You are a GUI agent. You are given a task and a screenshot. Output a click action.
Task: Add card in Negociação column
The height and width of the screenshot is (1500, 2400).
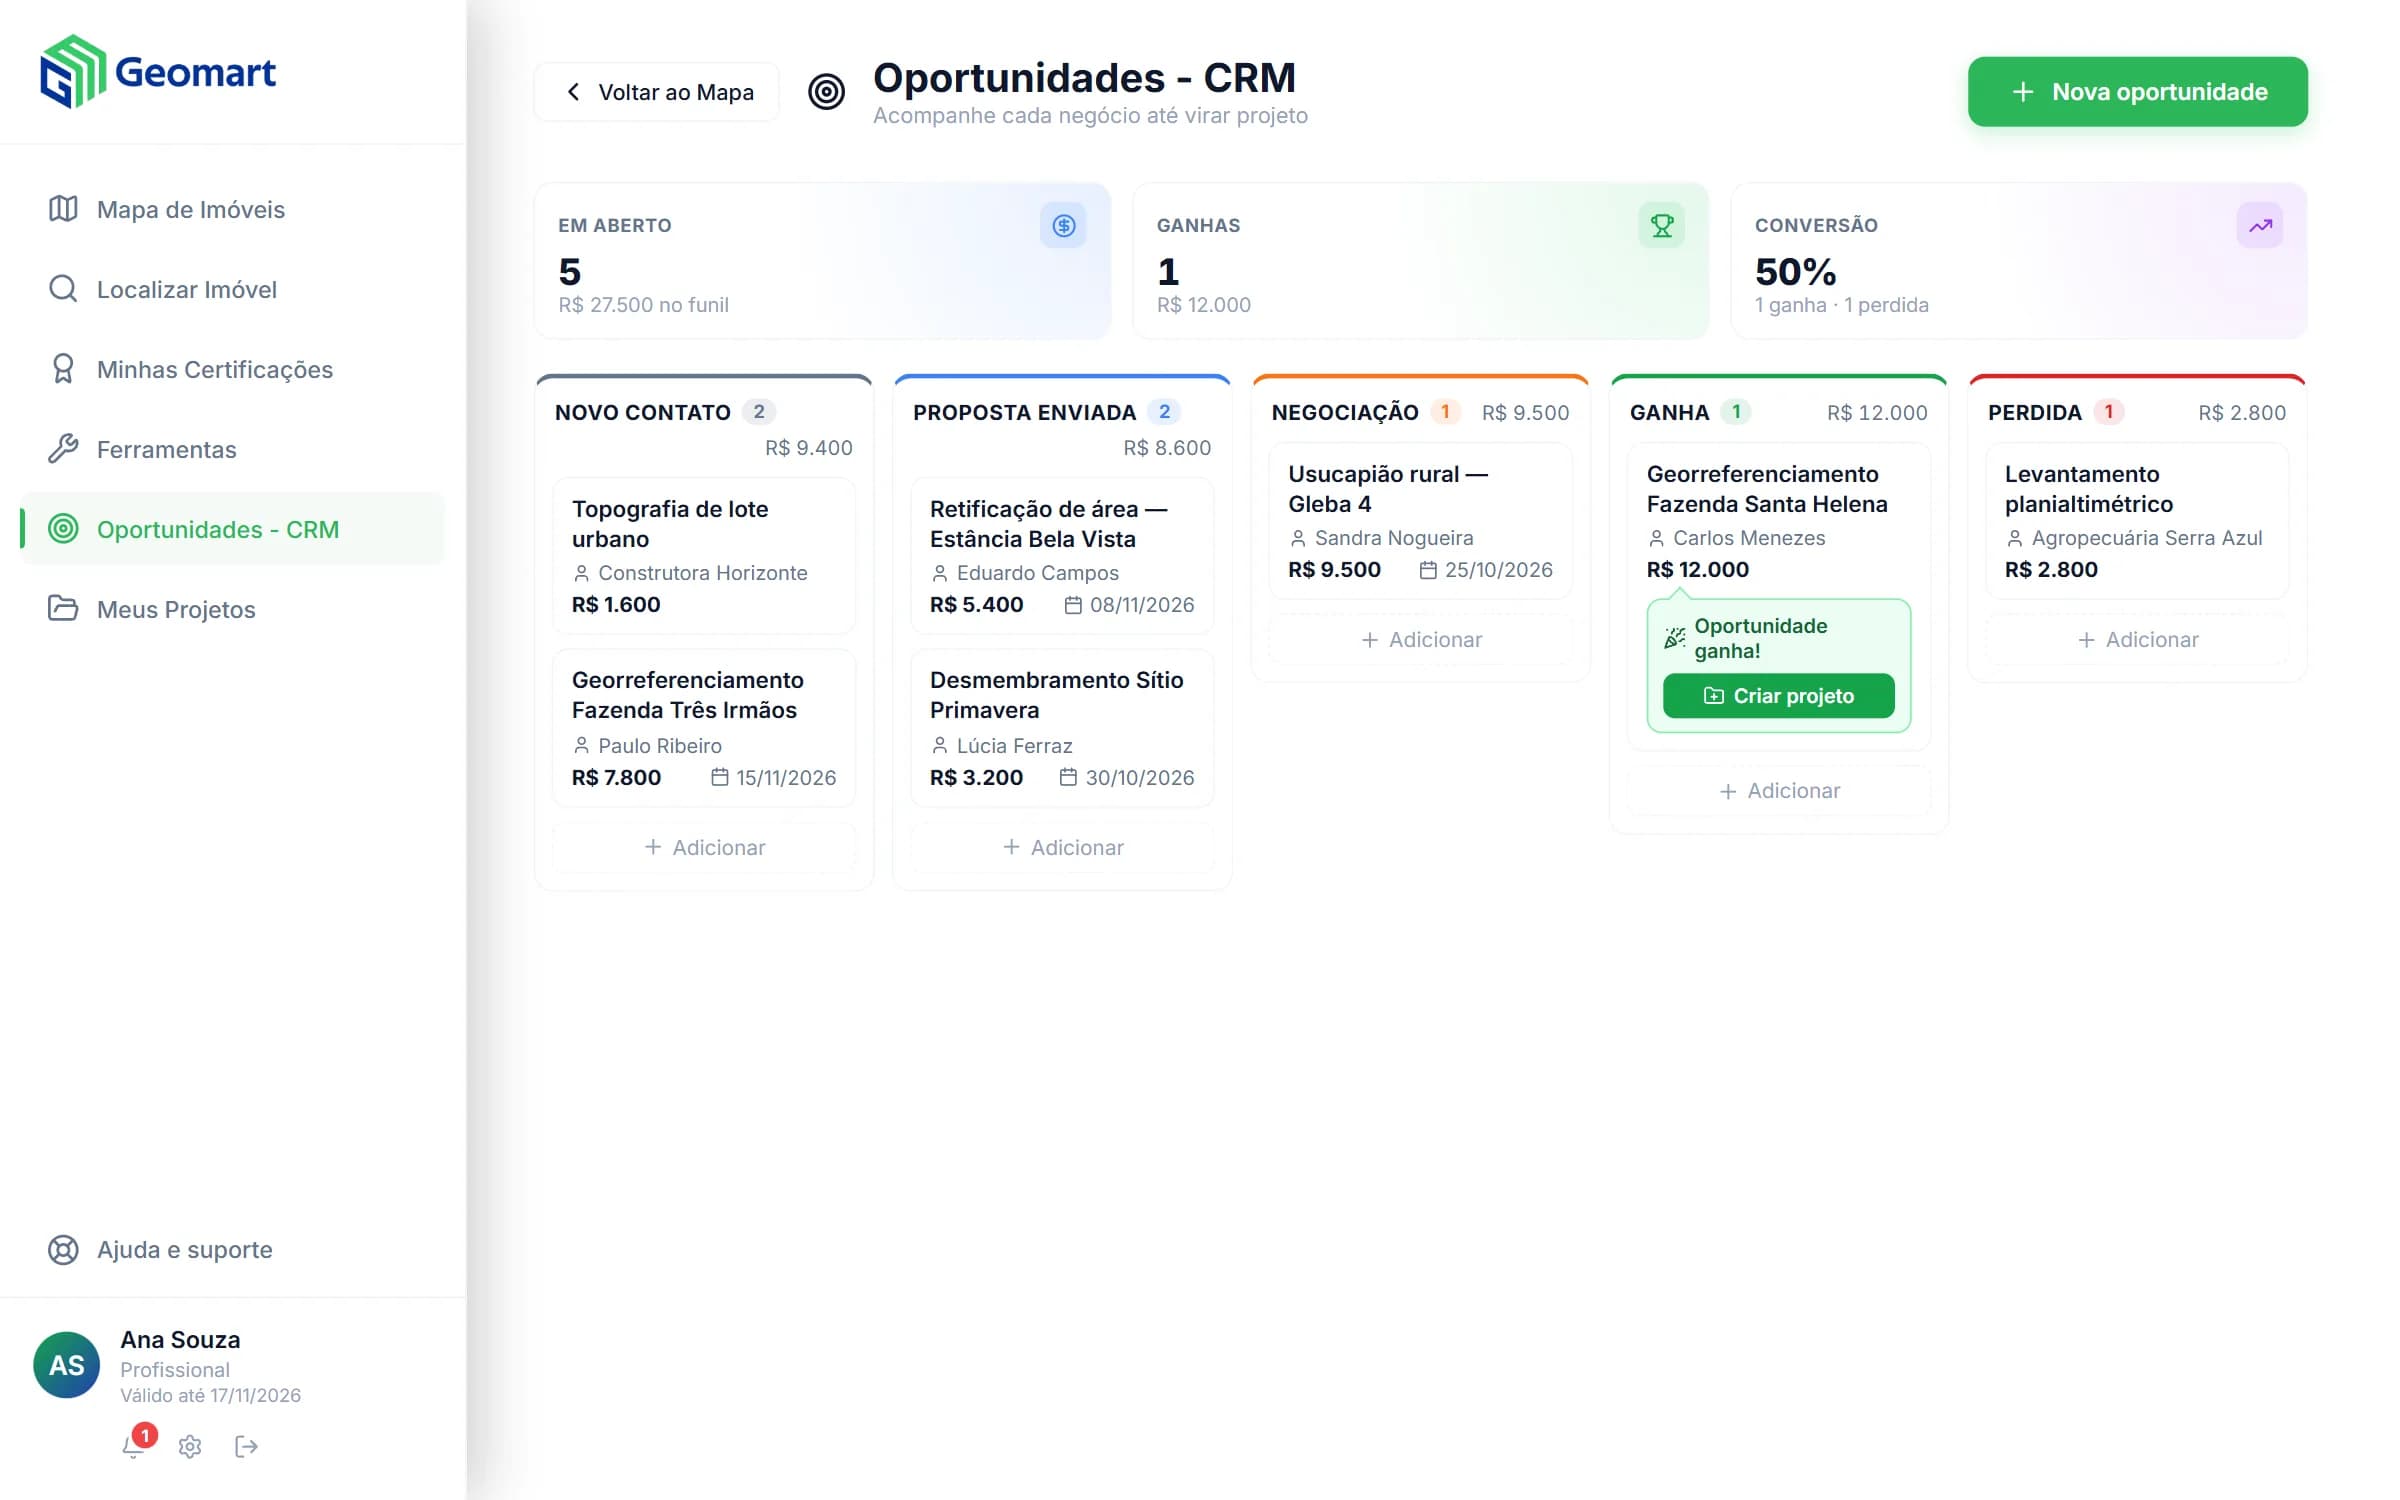[1420, 640]
